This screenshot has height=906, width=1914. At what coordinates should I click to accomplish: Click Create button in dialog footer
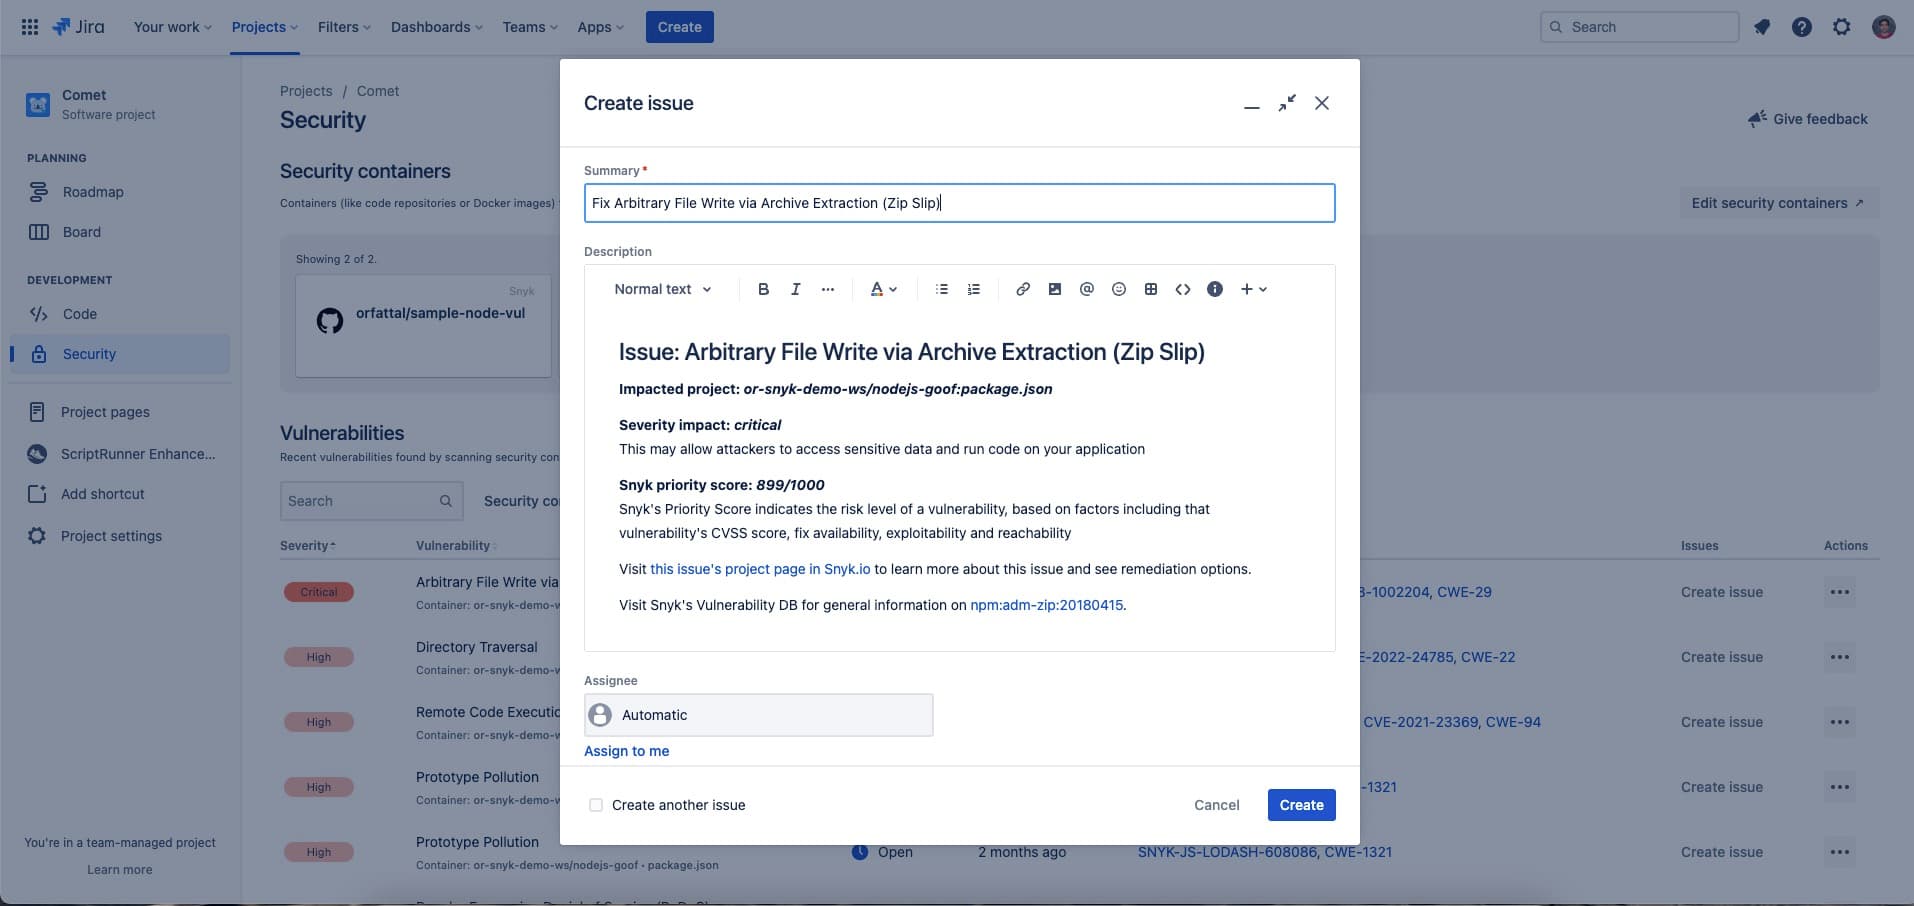(x=1301, y=805)
